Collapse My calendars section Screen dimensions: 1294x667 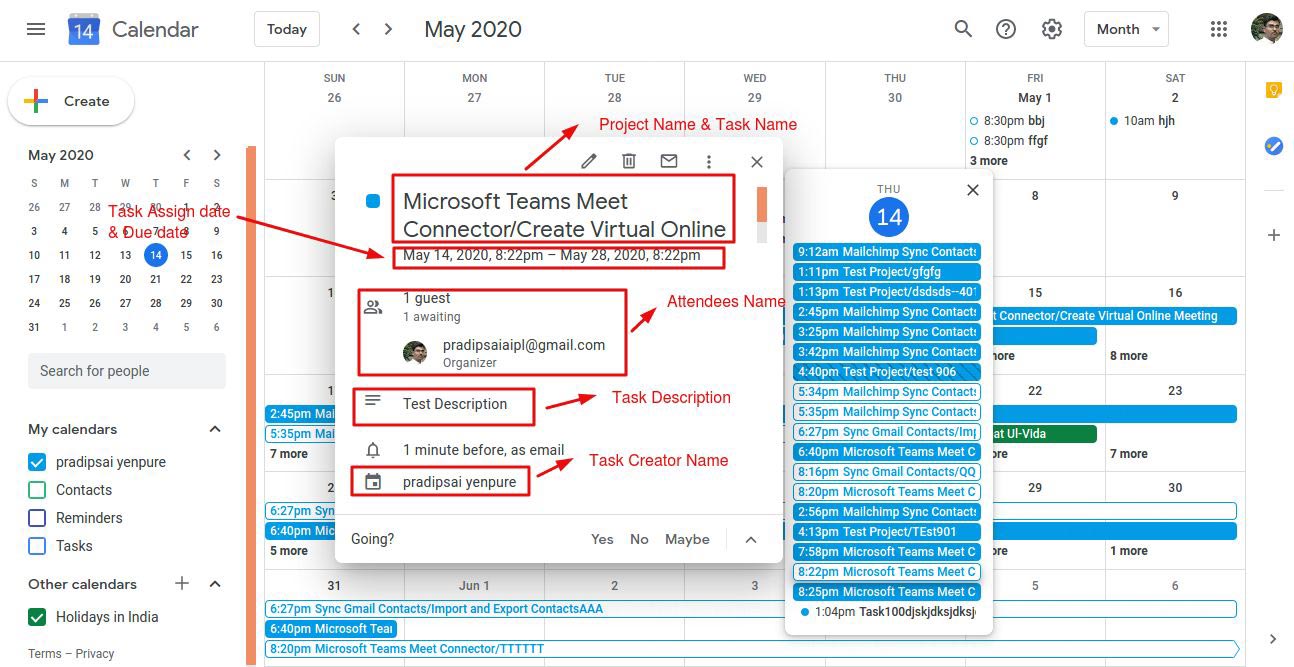pos(214,429)
